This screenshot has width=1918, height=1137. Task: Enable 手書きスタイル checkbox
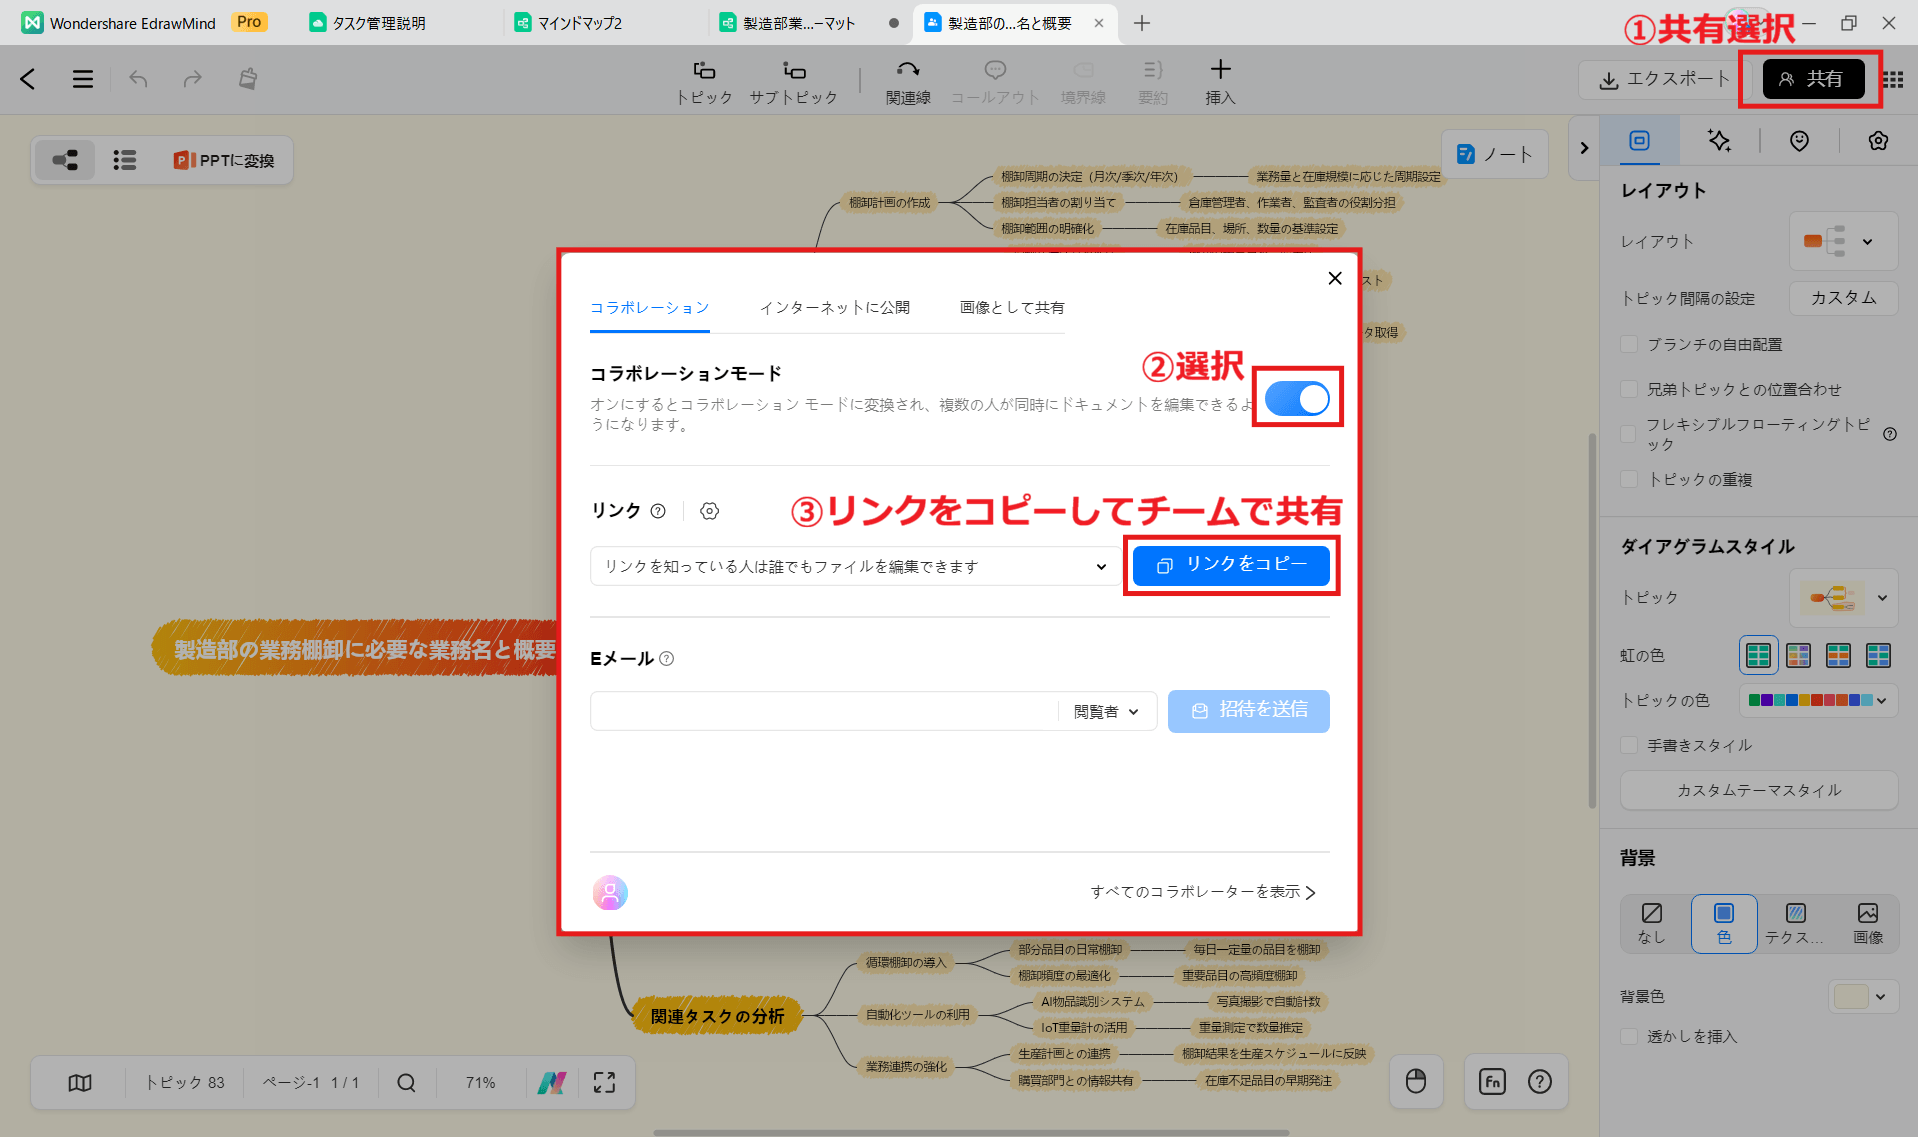point(1629,745)
